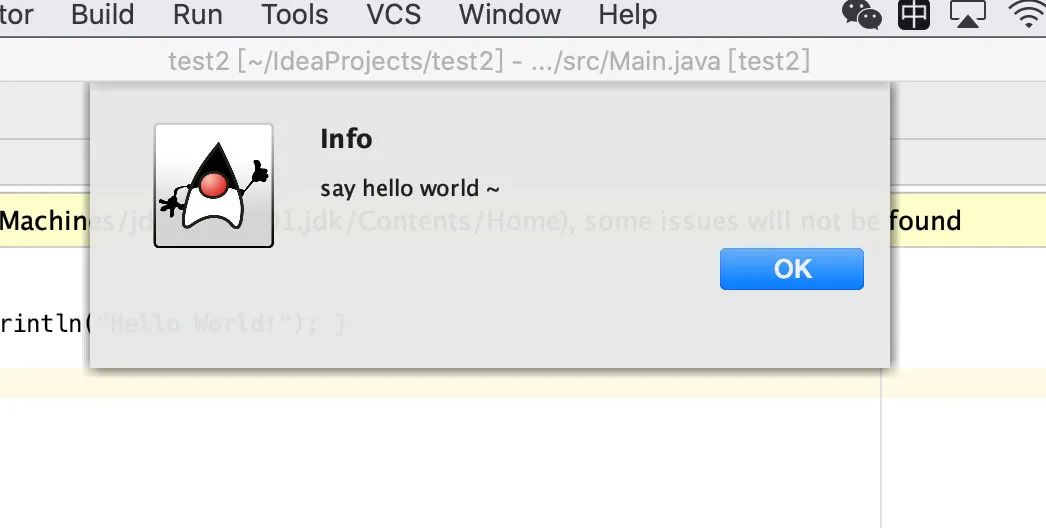Viewport: 1046px width, 528px height.
Task: Click the WeChat icon in menu bar
Action: (x=861, y=14)
